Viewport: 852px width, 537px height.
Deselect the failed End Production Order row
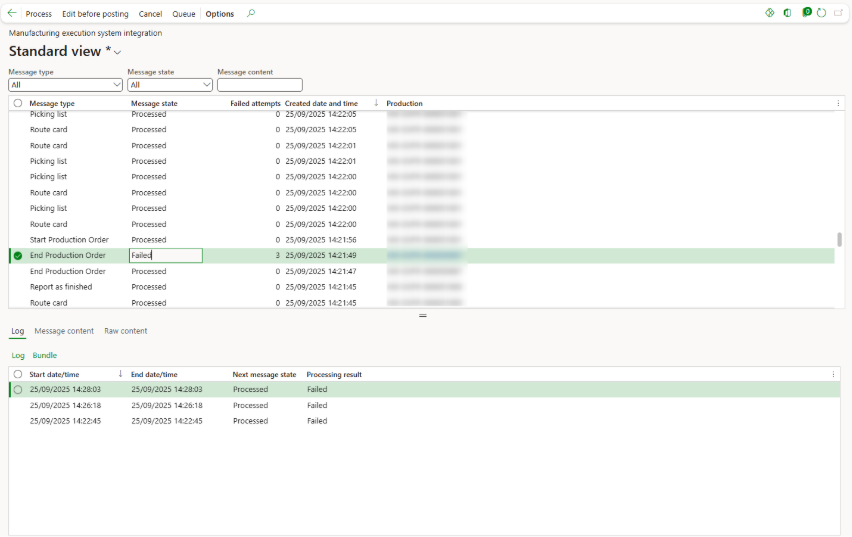tap(18, 256)
